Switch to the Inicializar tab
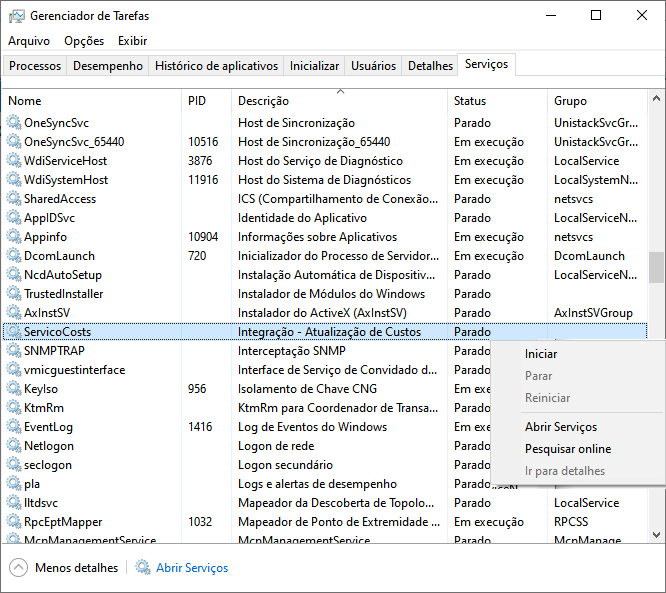The image size is (666, 593). click(x=314, y=66)
